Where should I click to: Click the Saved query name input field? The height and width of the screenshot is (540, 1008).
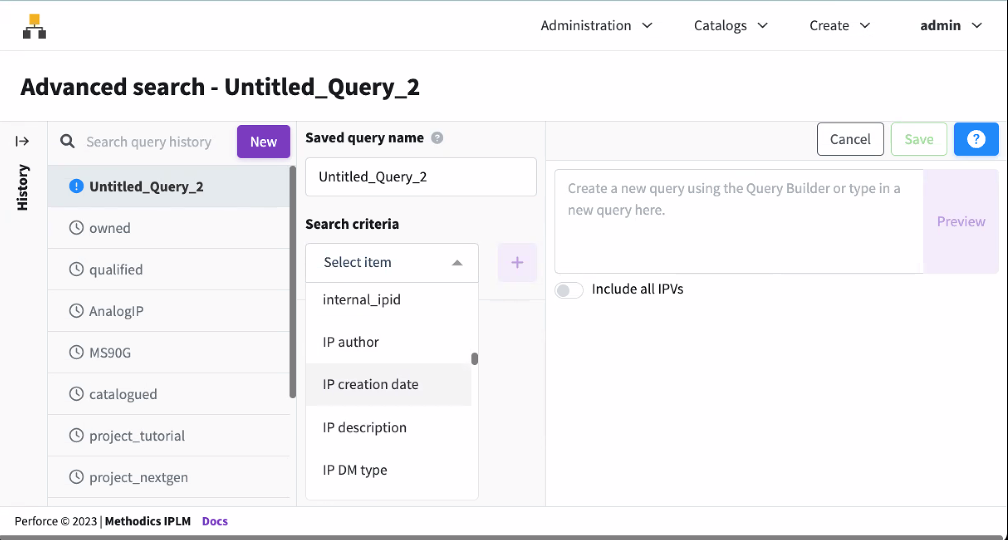pyautogui.click(x=420, y=177)
